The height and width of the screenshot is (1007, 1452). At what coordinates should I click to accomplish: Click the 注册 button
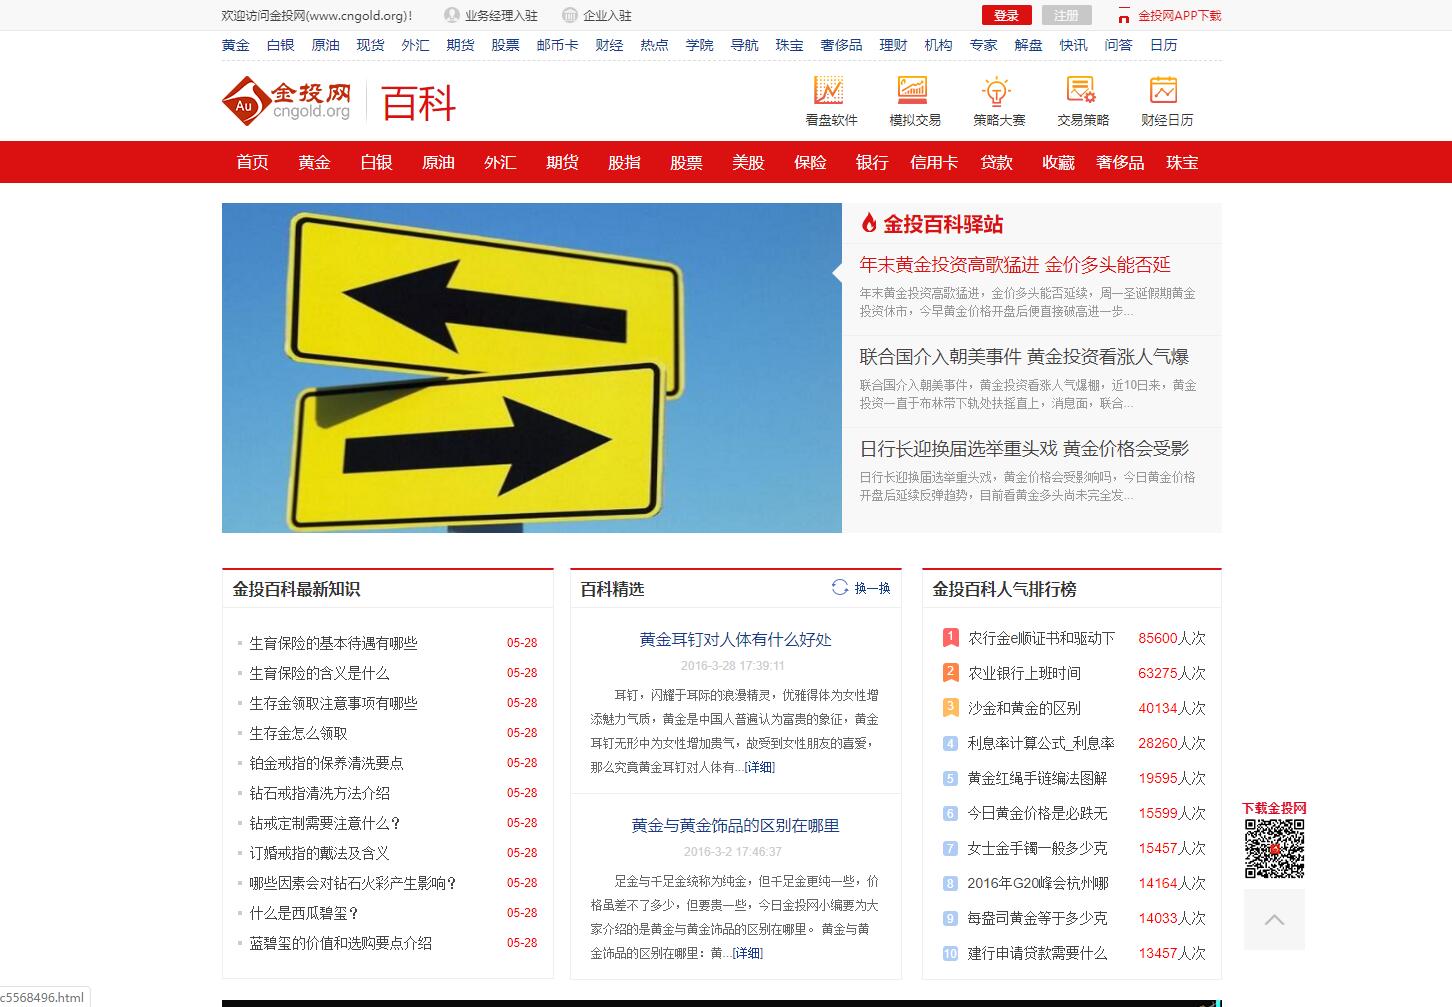click(1066, 15)
